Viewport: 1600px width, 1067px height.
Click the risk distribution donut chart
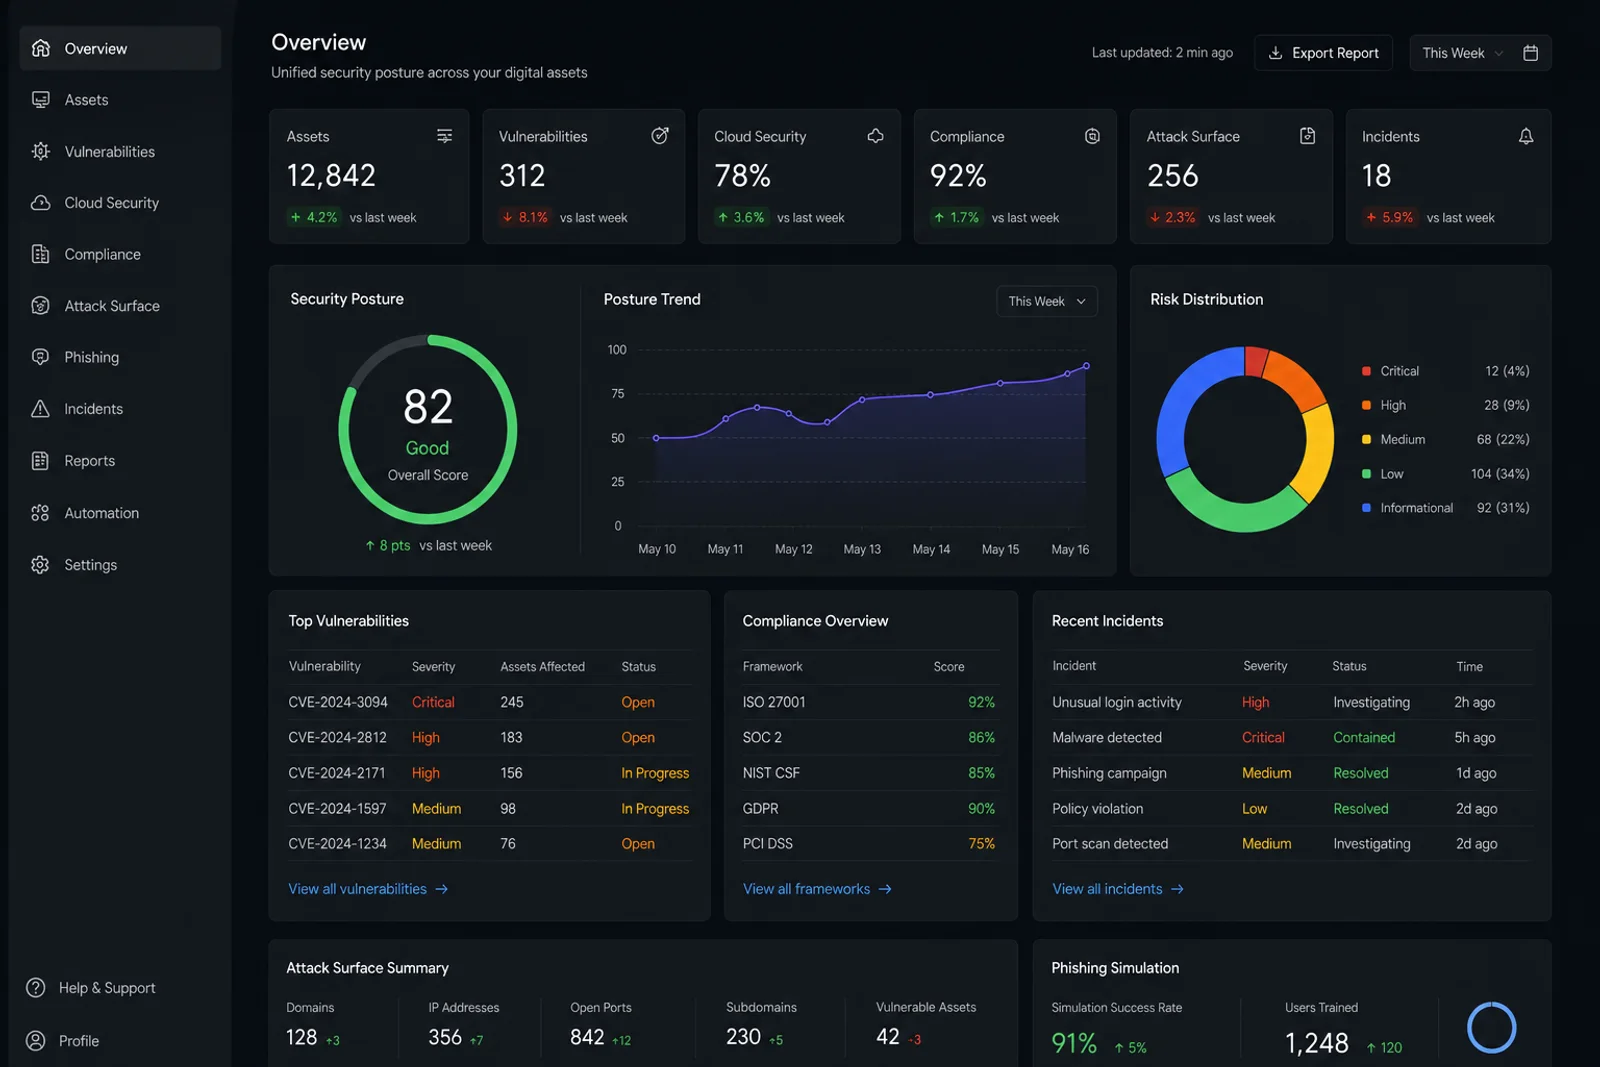click(1245, 439)
